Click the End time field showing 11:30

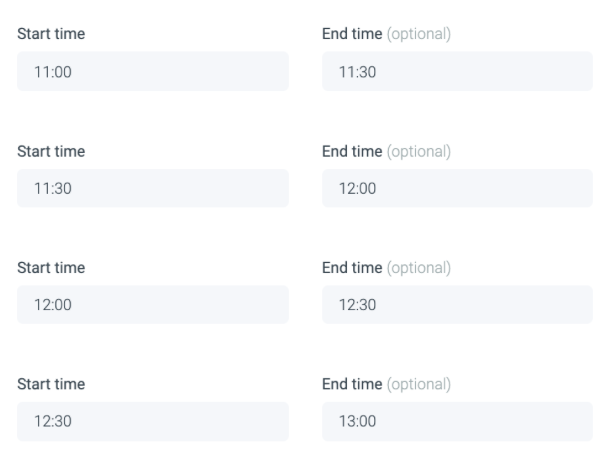tap(457, 72)
